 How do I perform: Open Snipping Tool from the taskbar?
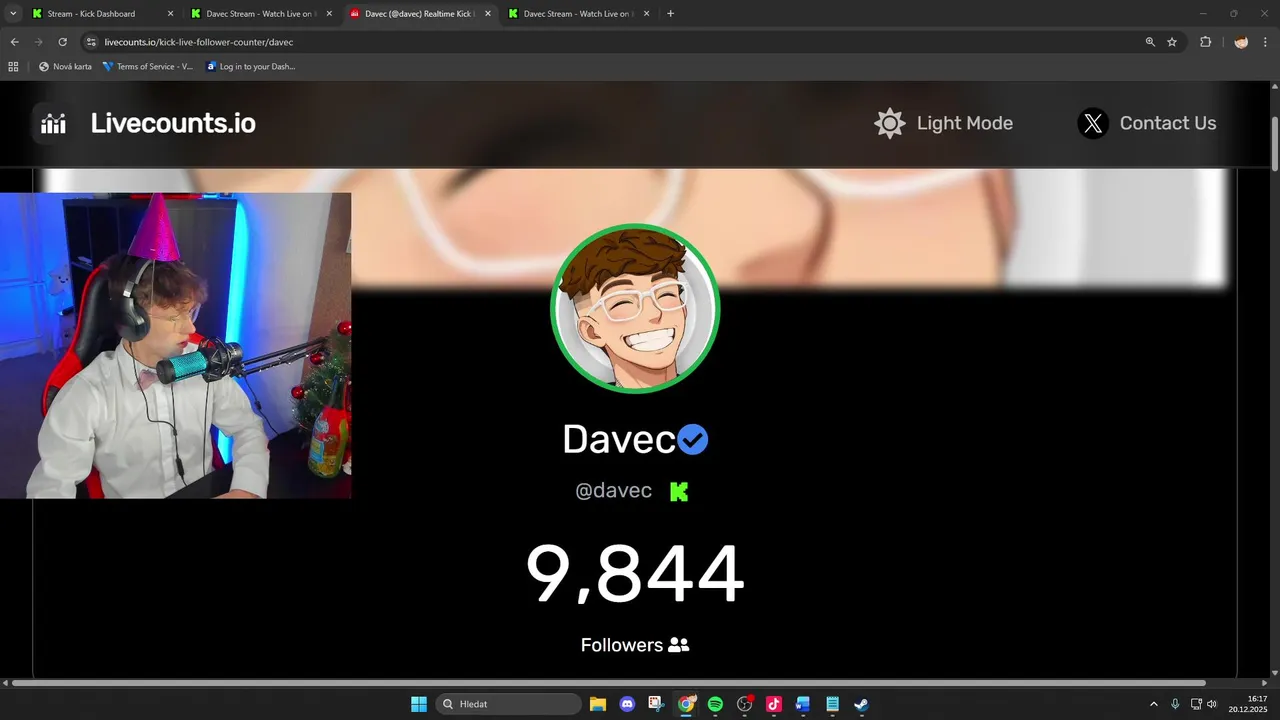click(x=656, y=704)
